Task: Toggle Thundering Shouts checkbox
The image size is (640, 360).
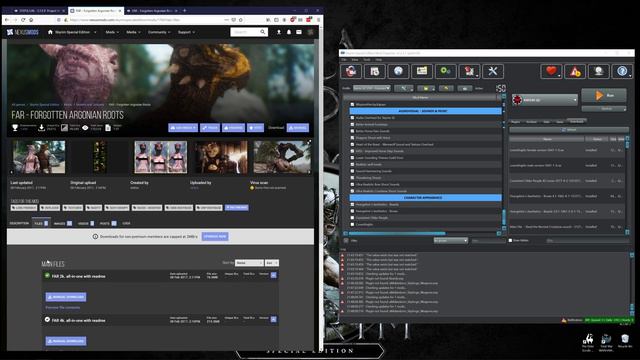Action: 352,178
